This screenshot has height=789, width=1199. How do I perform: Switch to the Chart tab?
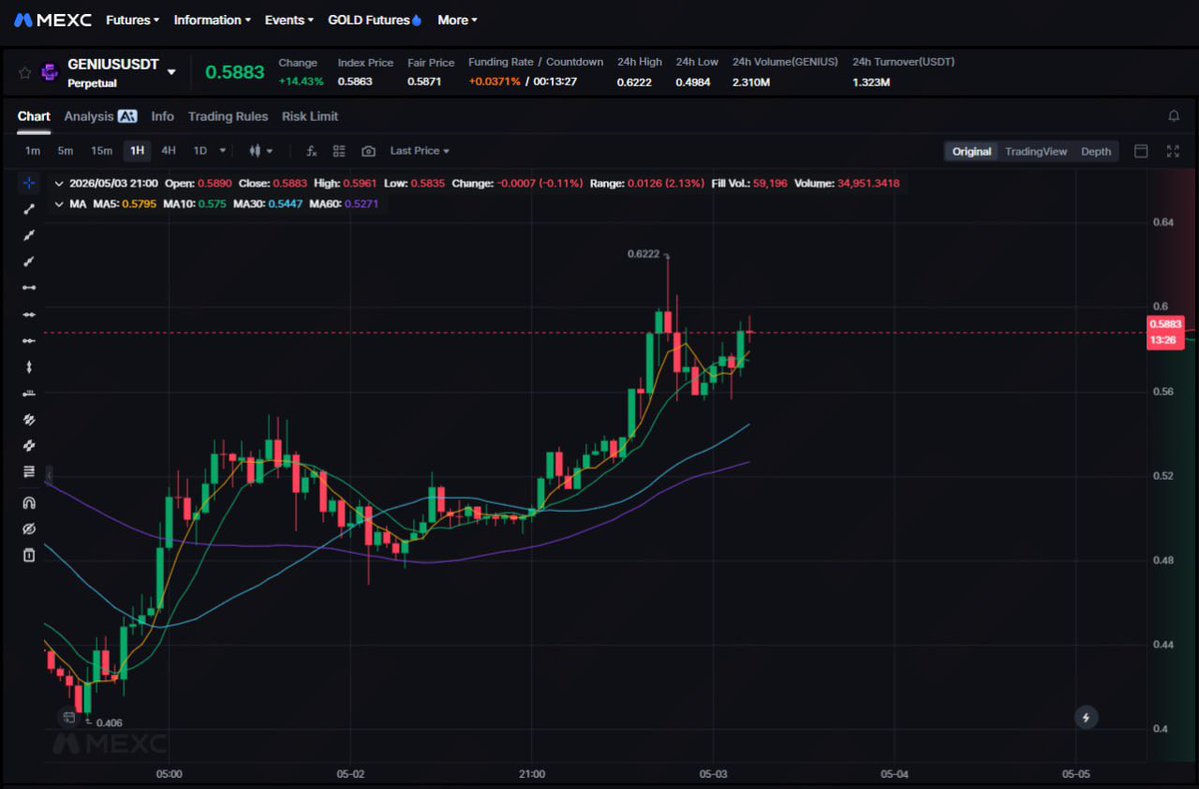coord(34,116)
